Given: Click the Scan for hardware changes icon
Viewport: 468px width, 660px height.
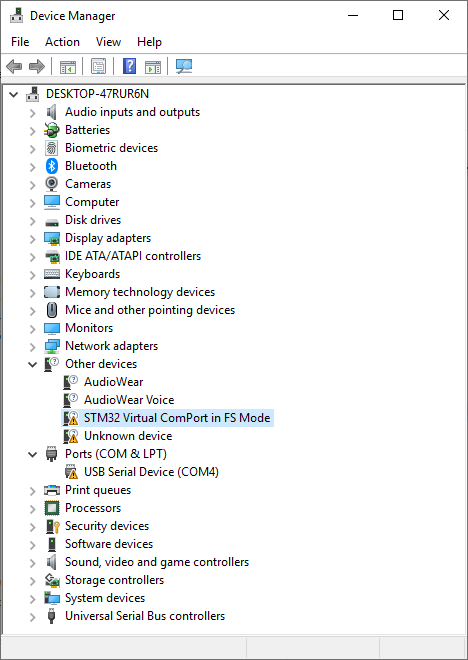Looking at the screenshot, I should (x=184, y=66).
